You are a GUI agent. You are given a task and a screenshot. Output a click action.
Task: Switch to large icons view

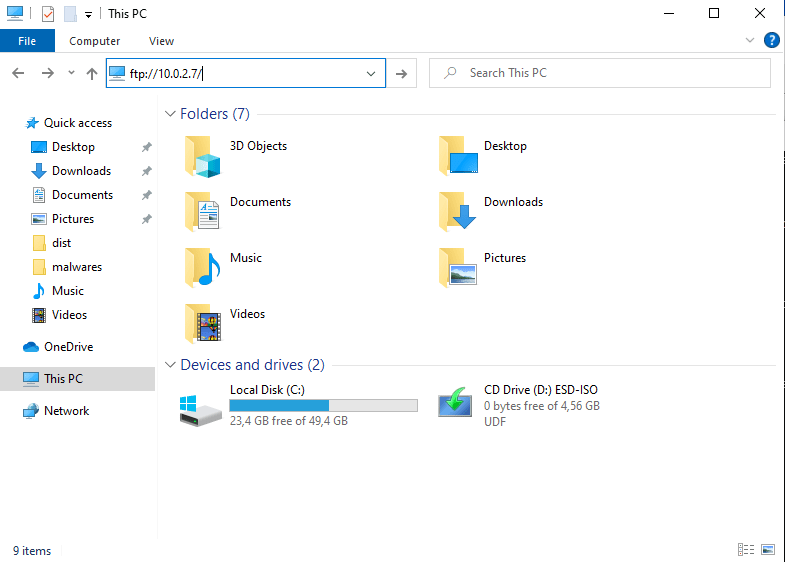coord(768,550)
